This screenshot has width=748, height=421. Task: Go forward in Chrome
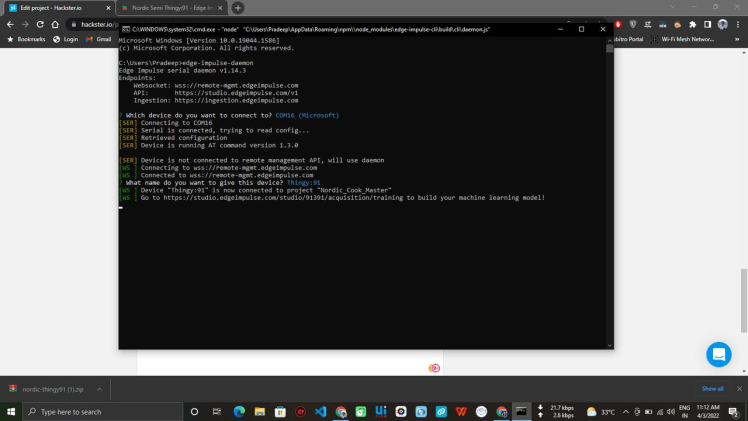click(x=25, y=24)
